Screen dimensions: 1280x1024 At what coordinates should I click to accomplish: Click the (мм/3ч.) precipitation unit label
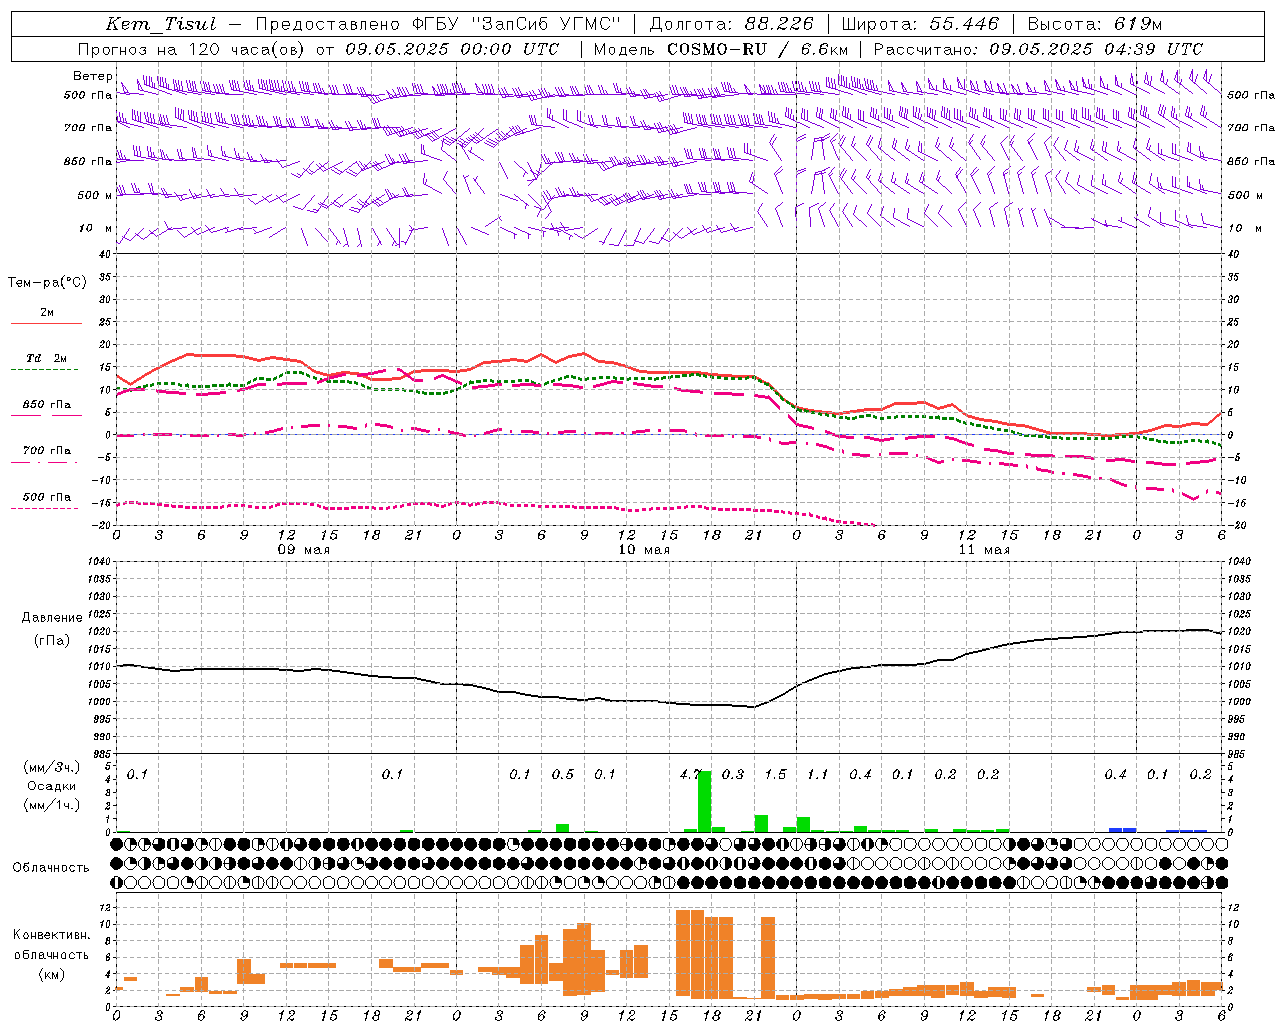pyautogui.click(x=51, y=767)
